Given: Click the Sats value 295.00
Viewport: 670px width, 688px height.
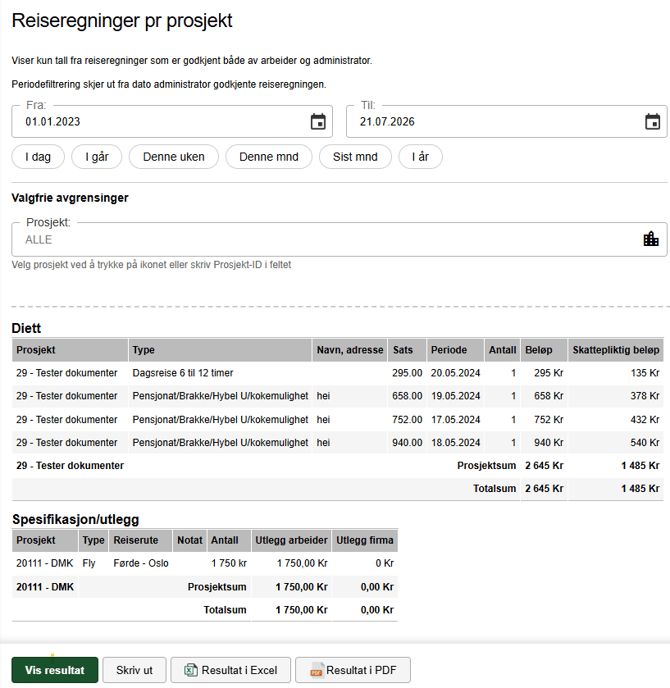Looking at the screenshot, I should pos(407,373).
